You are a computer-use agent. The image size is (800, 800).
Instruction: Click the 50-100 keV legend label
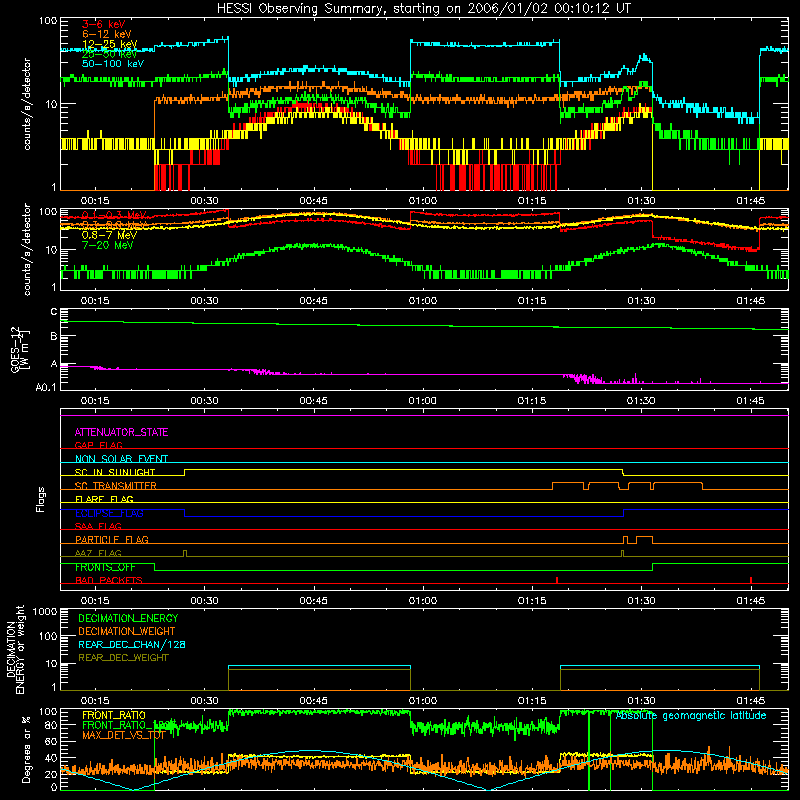112,64
